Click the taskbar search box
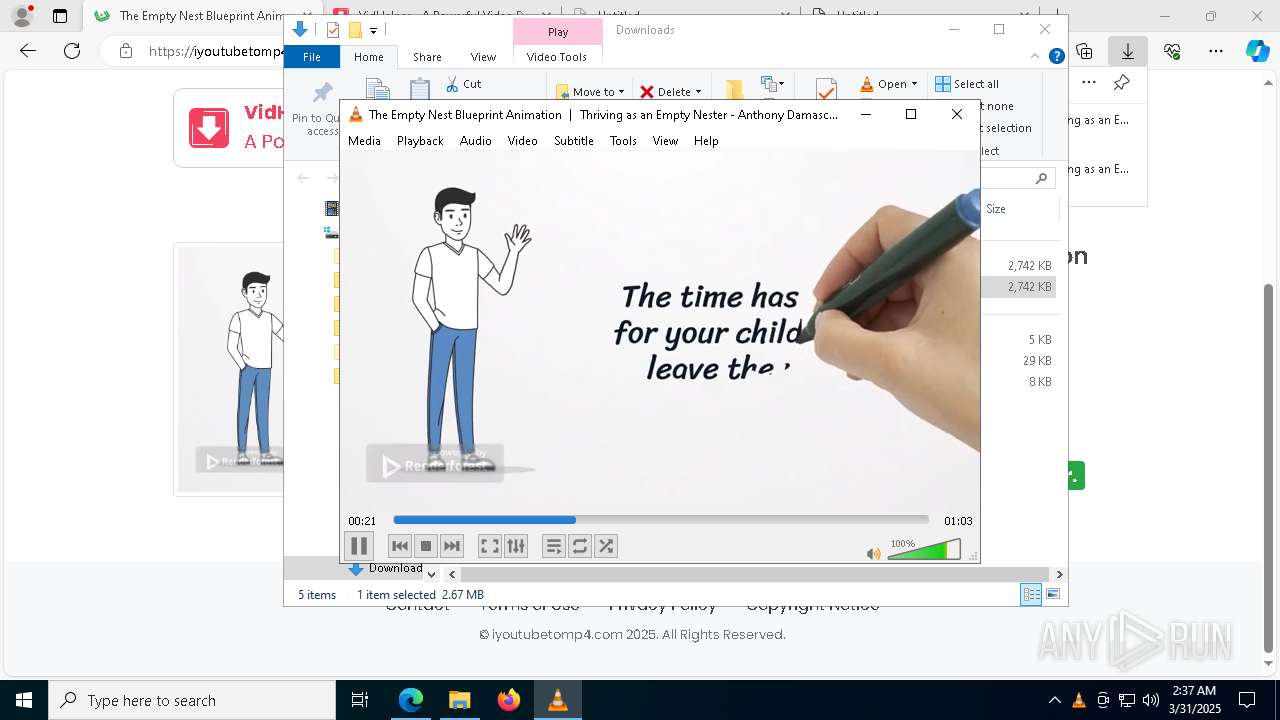This screenshot has height=720, width=1280. (x=192, y=700)
